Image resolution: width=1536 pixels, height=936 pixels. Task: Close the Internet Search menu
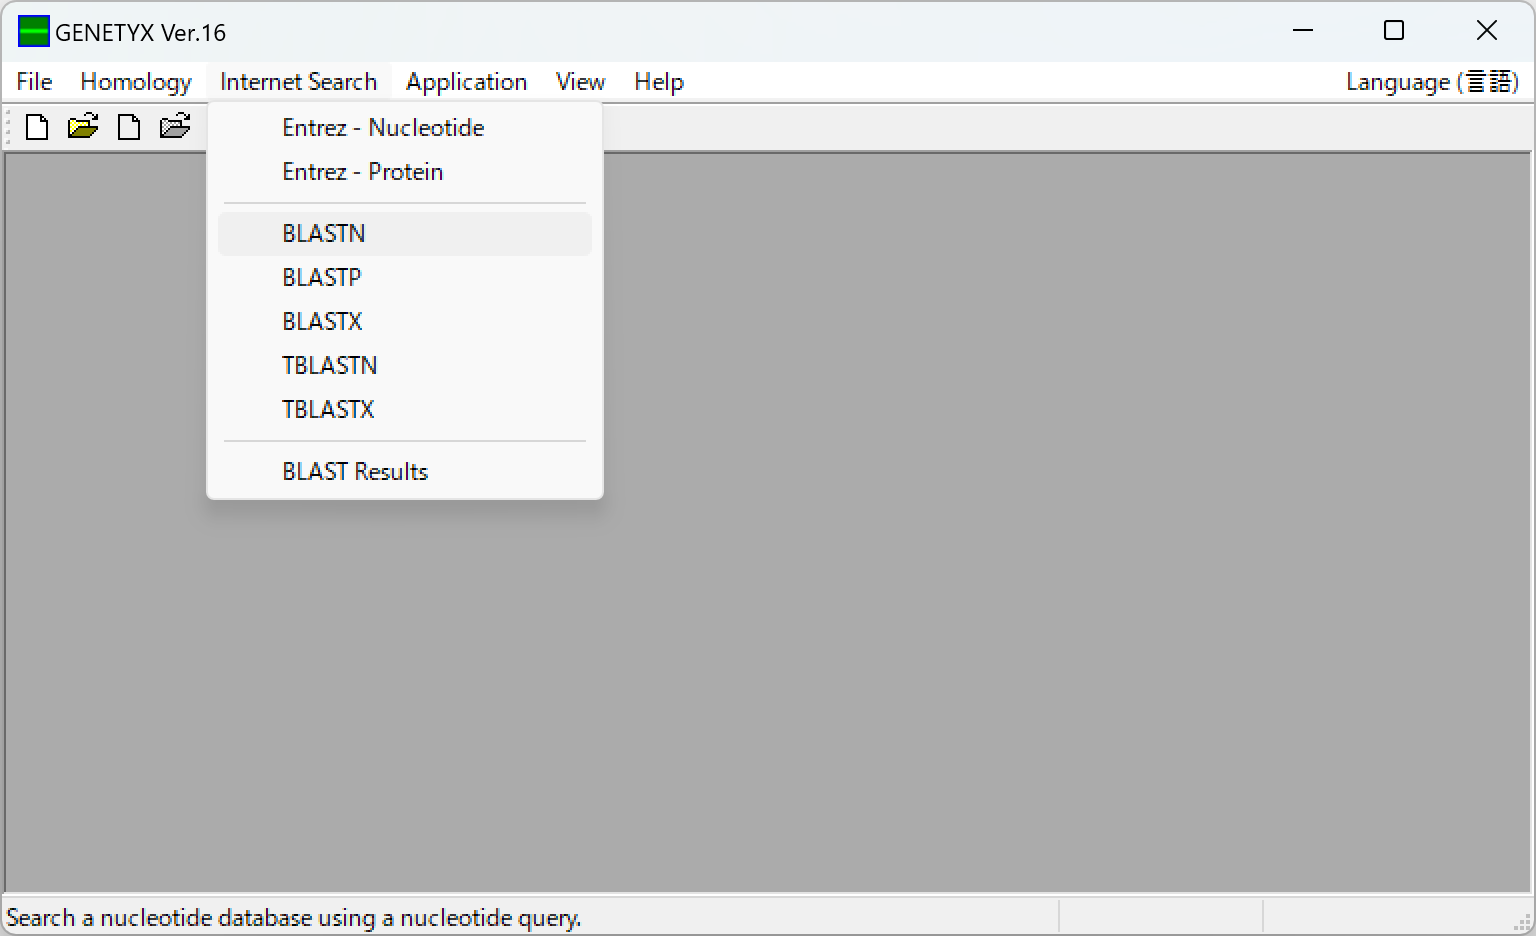point(298,82)
